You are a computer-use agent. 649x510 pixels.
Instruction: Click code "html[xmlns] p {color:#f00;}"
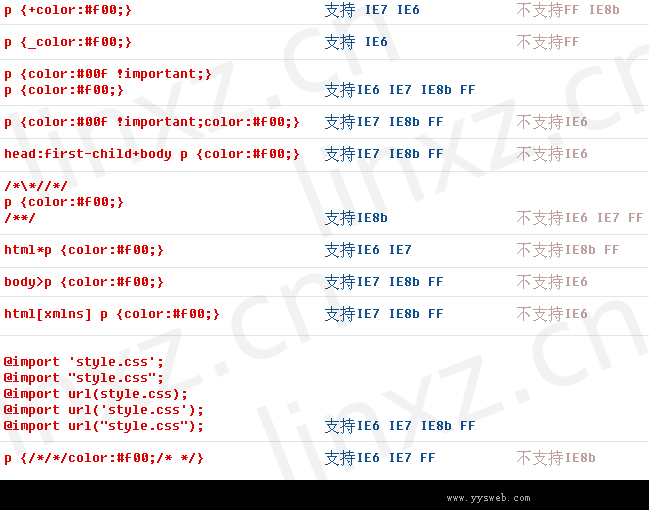point(112,314)
